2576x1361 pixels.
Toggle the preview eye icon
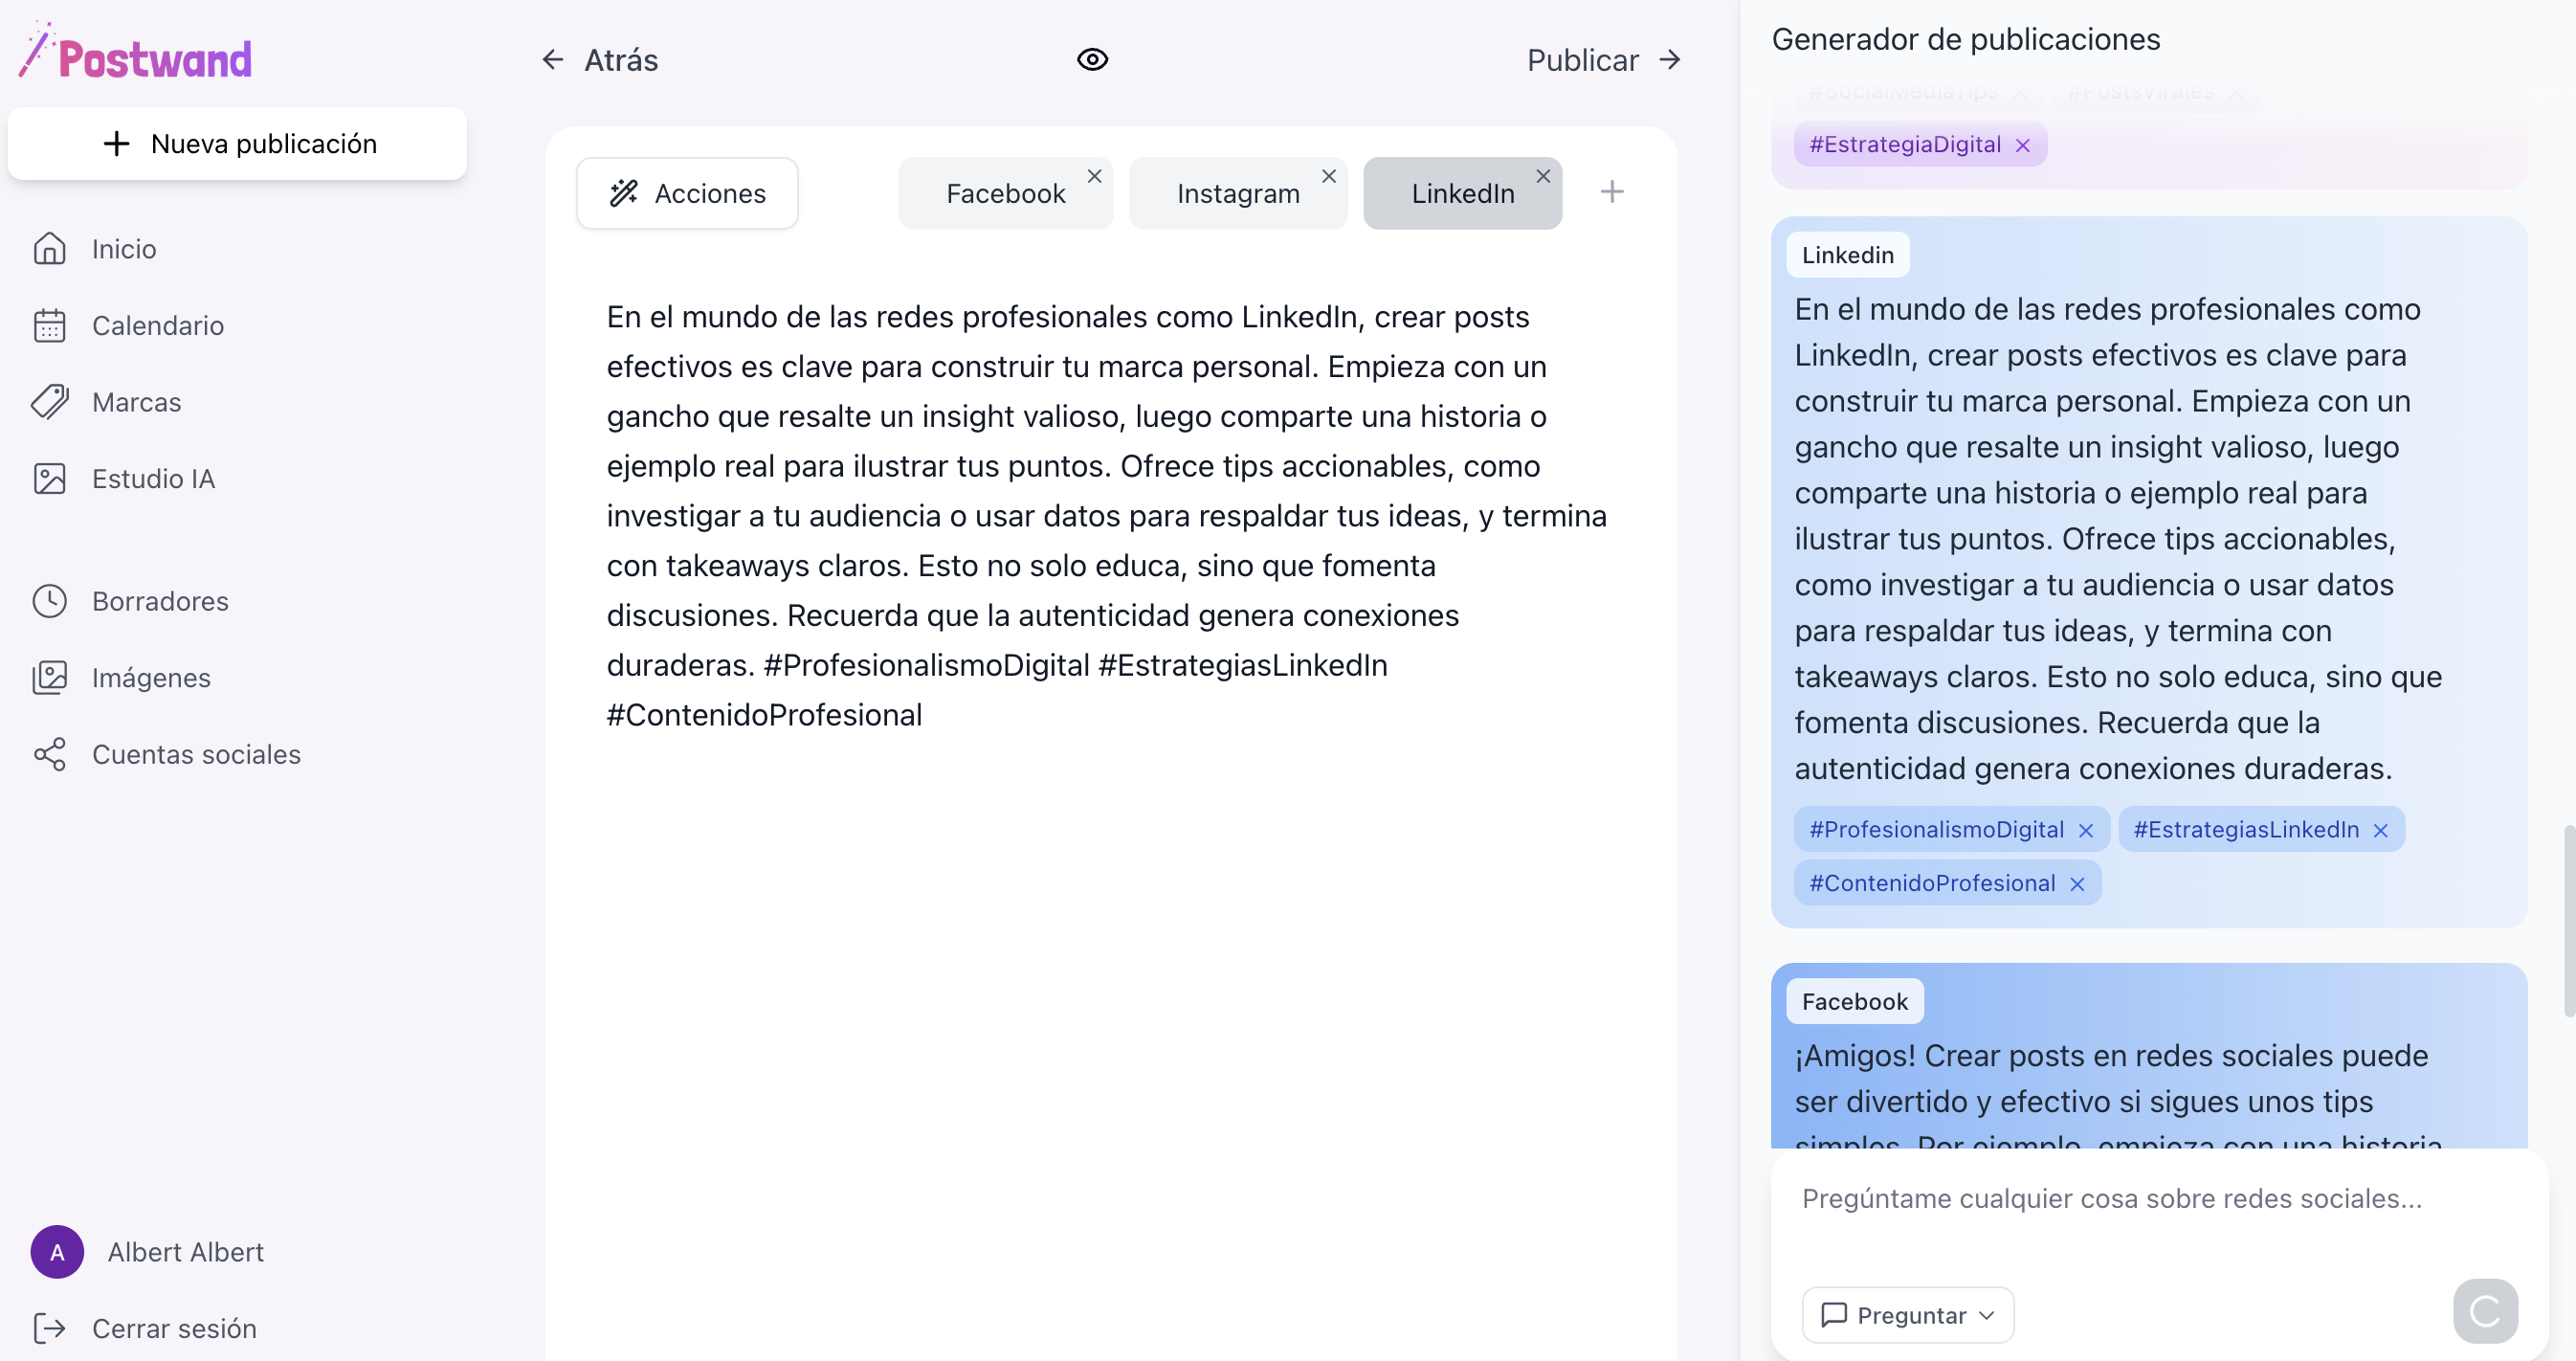[x=1092, y=60]
